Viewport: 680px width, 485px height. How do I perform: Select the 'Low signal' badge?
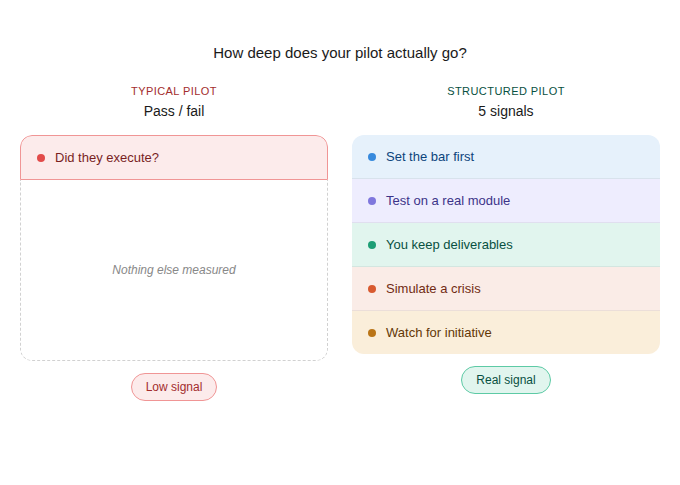coord(174,387)
